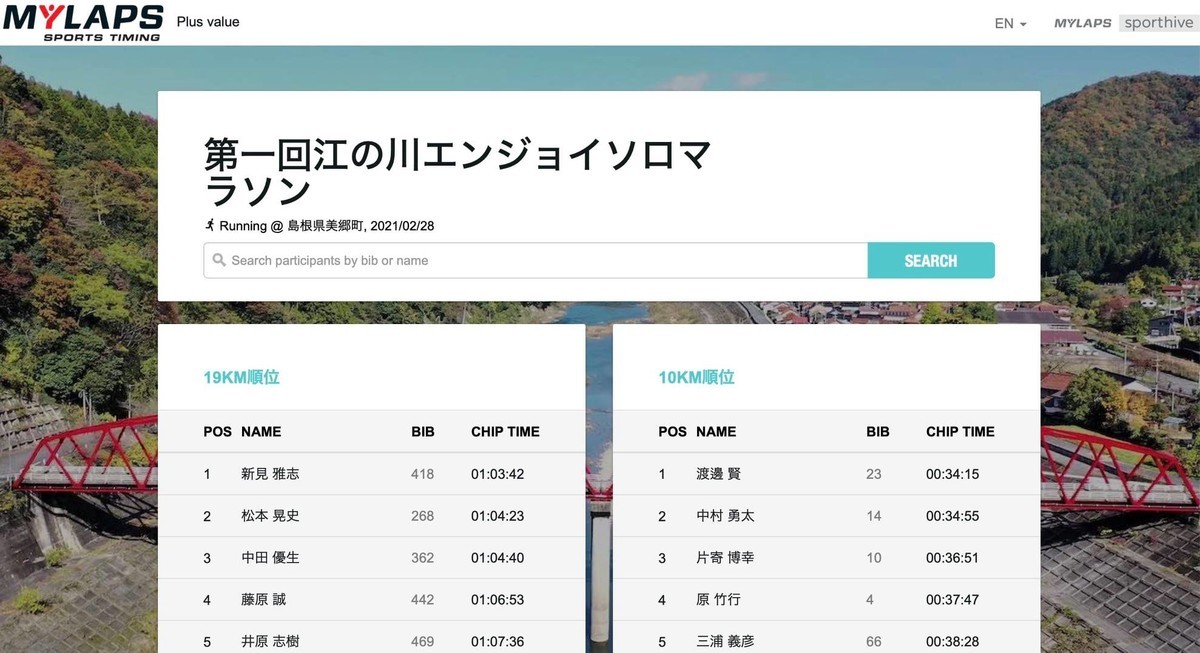The height and width of the screenshot is (653, 1200).
Task: Select runner 渡邊 賢 in 10KM table
Action: coord(718,474)
